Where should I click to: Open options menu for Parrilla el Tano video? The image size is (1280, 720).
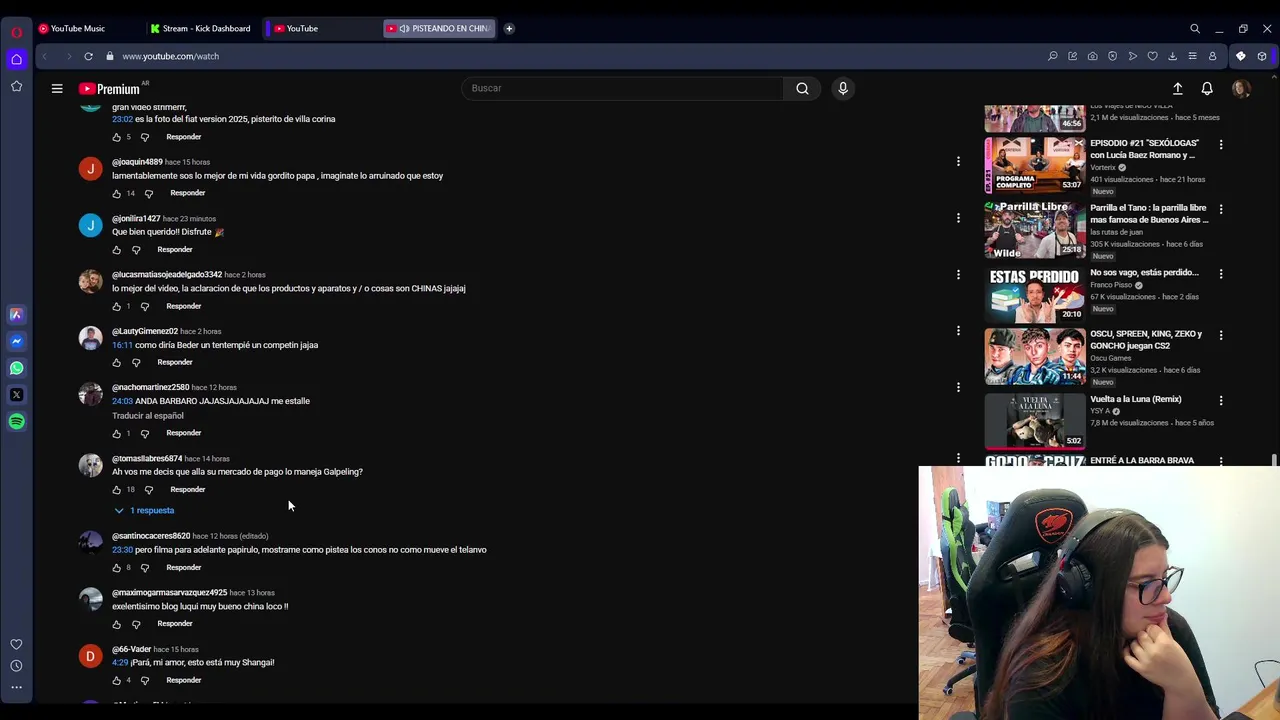pyautogui.click(x=1221, y=209)
